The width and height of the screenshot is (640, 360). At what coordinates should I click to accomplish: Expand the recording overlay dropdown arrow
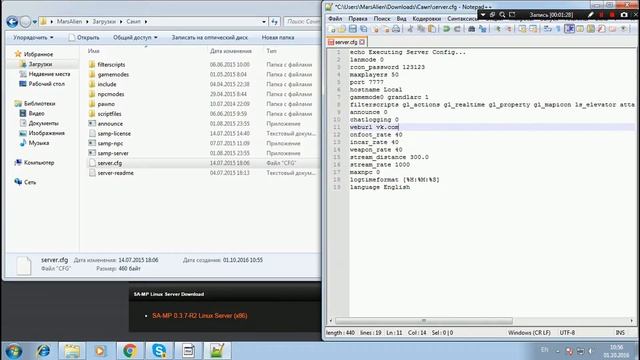coord(483,15)
